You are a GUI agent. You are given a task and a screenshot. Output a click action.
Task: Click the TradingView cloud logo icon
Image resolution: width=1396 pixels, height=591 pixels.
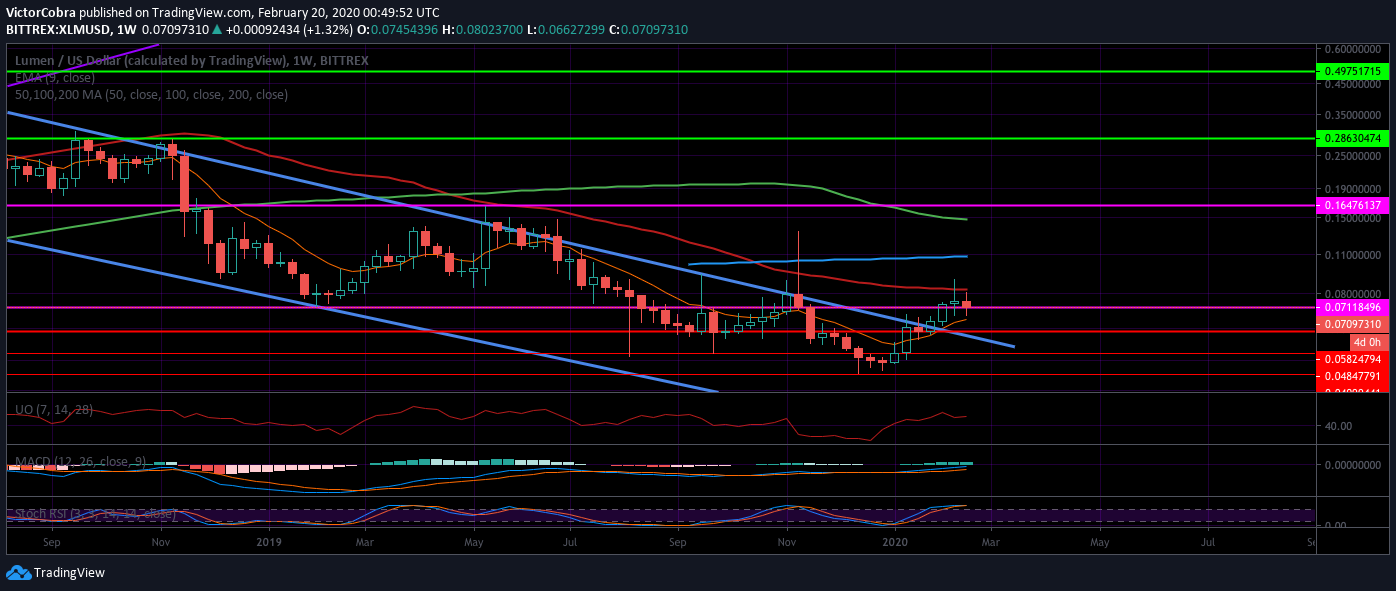click(x=18, y=573)
